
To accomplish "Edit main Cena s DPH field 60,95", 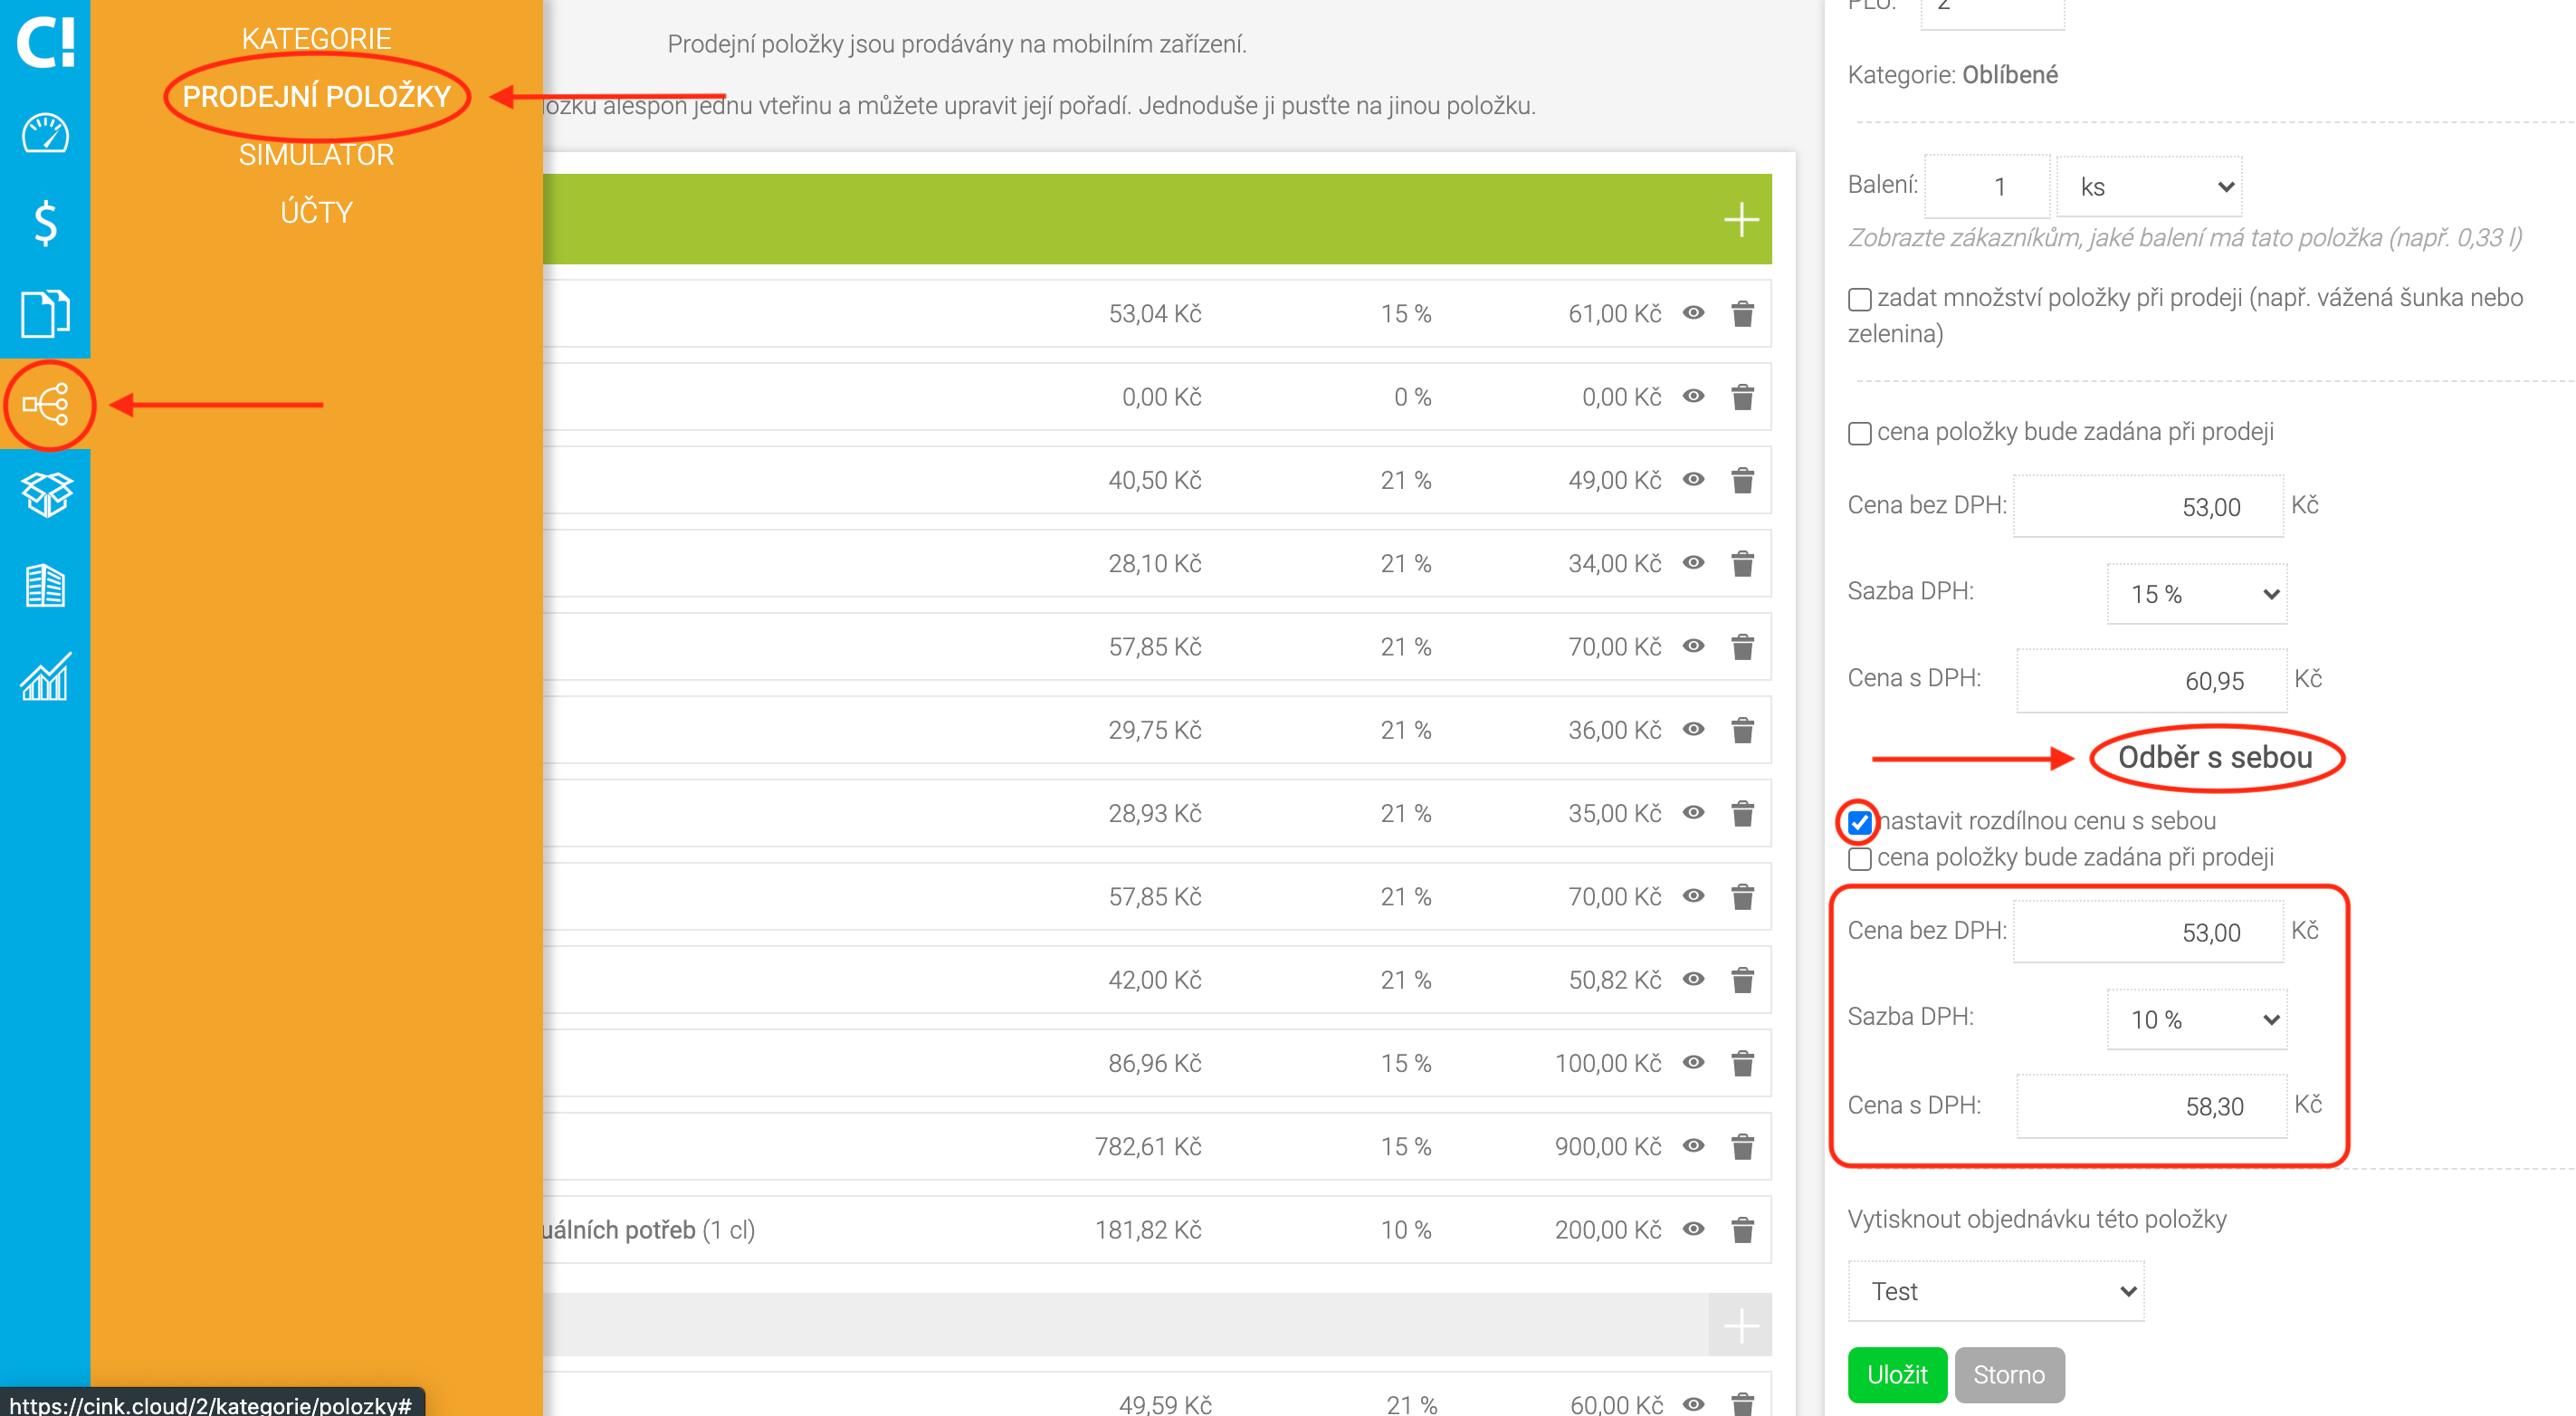I will tap(2151, 681).
